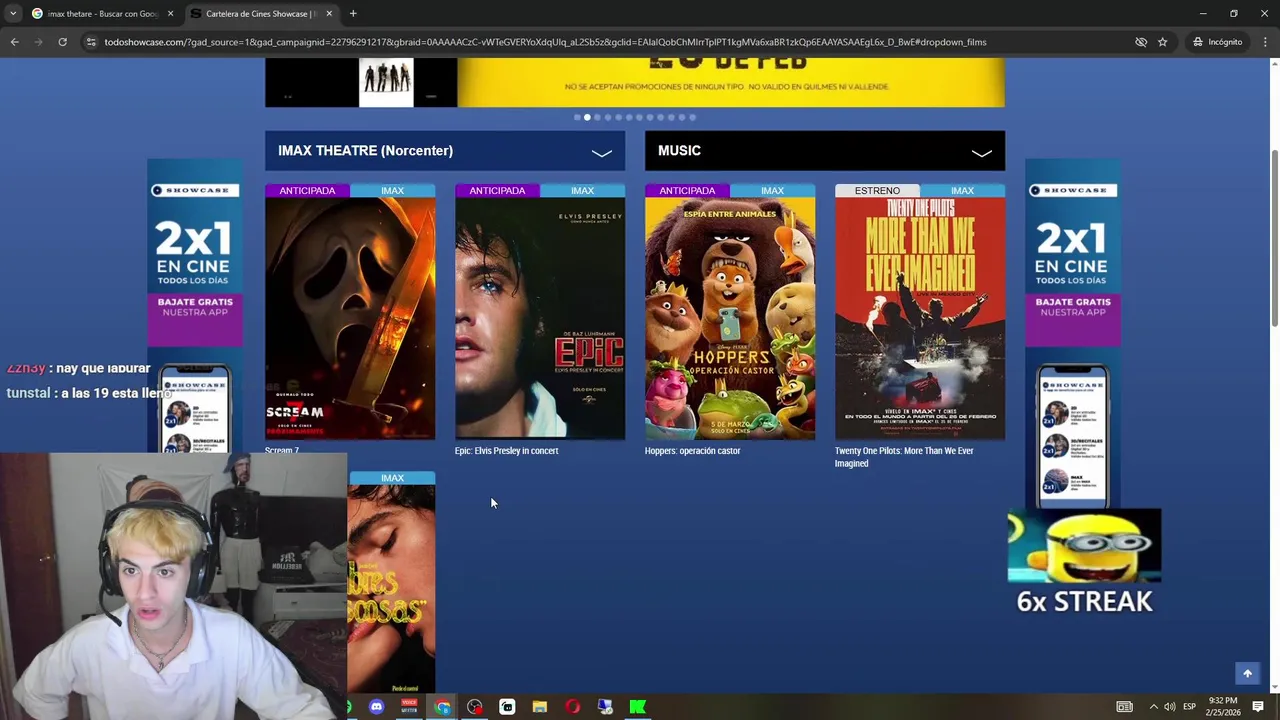The height and width of the screenshot is (720, 1280).
Task: Click 'Epic: Elvis Presley in concert' title link
Action: click(506, 451)
